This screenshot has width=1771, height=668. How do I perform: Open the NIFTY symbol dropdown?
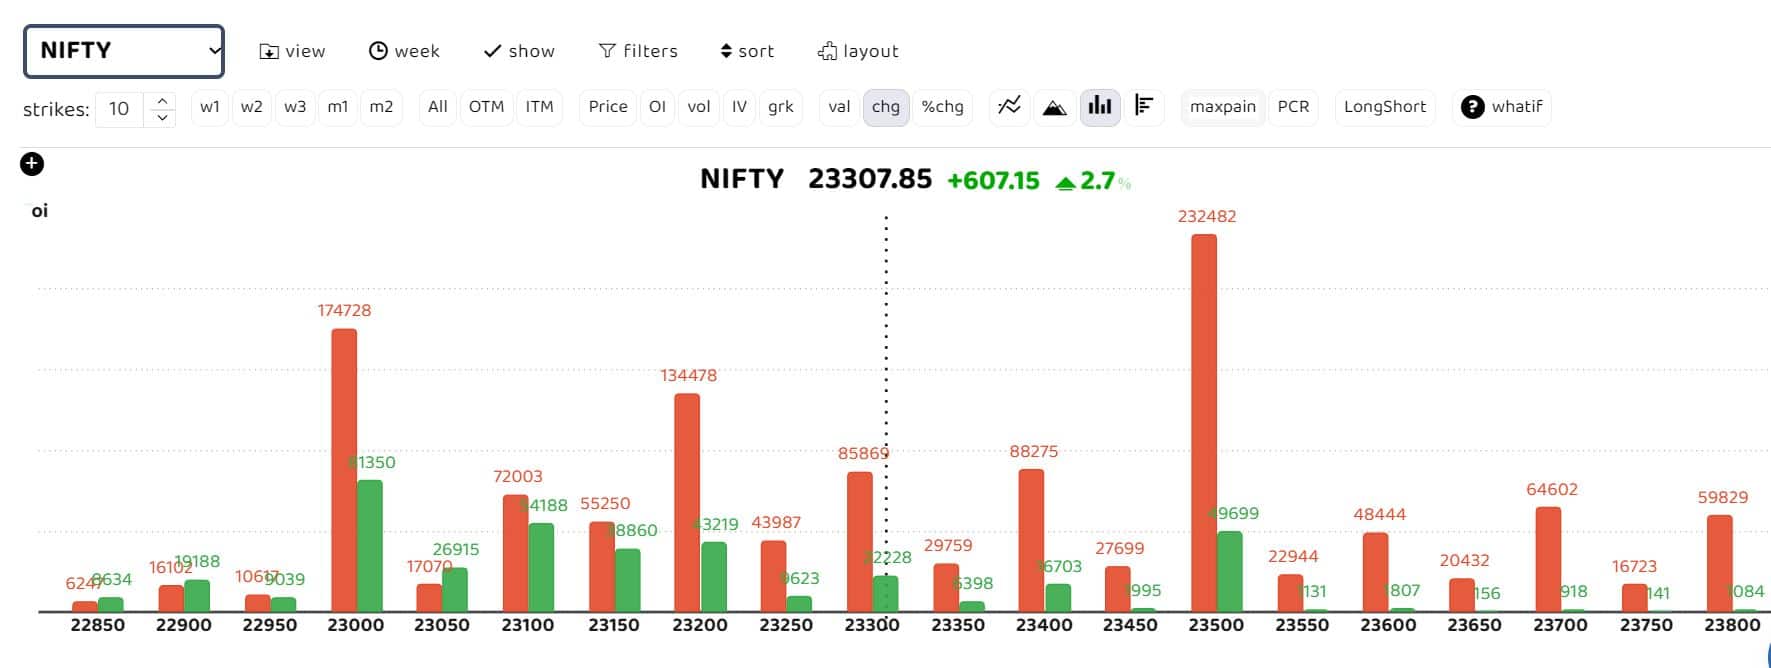(x=124, y=51)
